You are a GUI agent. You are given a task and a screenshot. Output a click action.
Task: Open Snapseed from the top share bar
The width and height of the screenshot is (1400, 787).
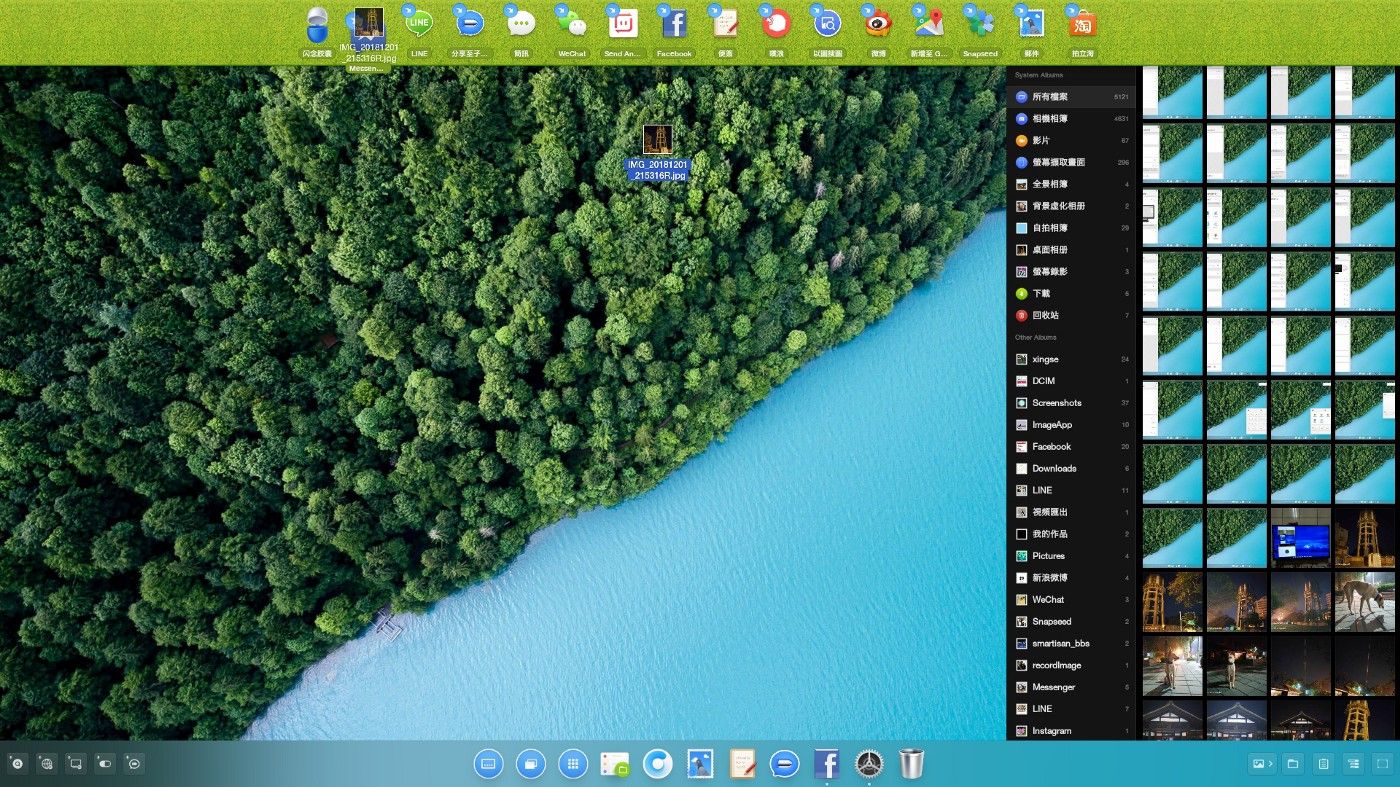[979, 24]
